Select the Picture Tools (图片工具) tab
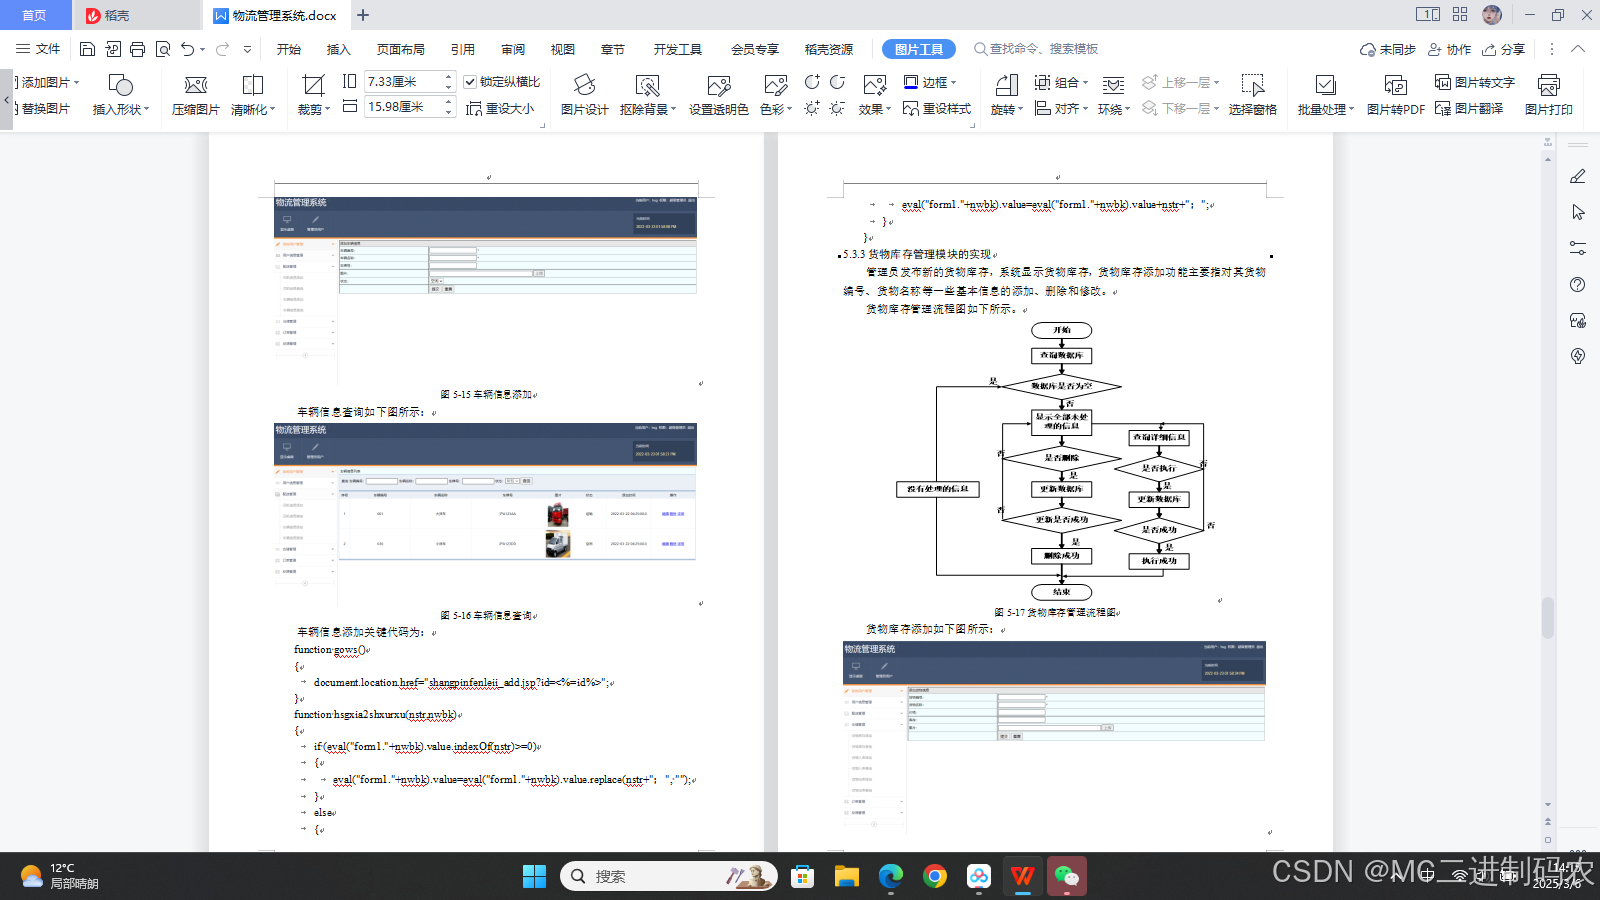Screen dimensions: 1600x900 919,49
